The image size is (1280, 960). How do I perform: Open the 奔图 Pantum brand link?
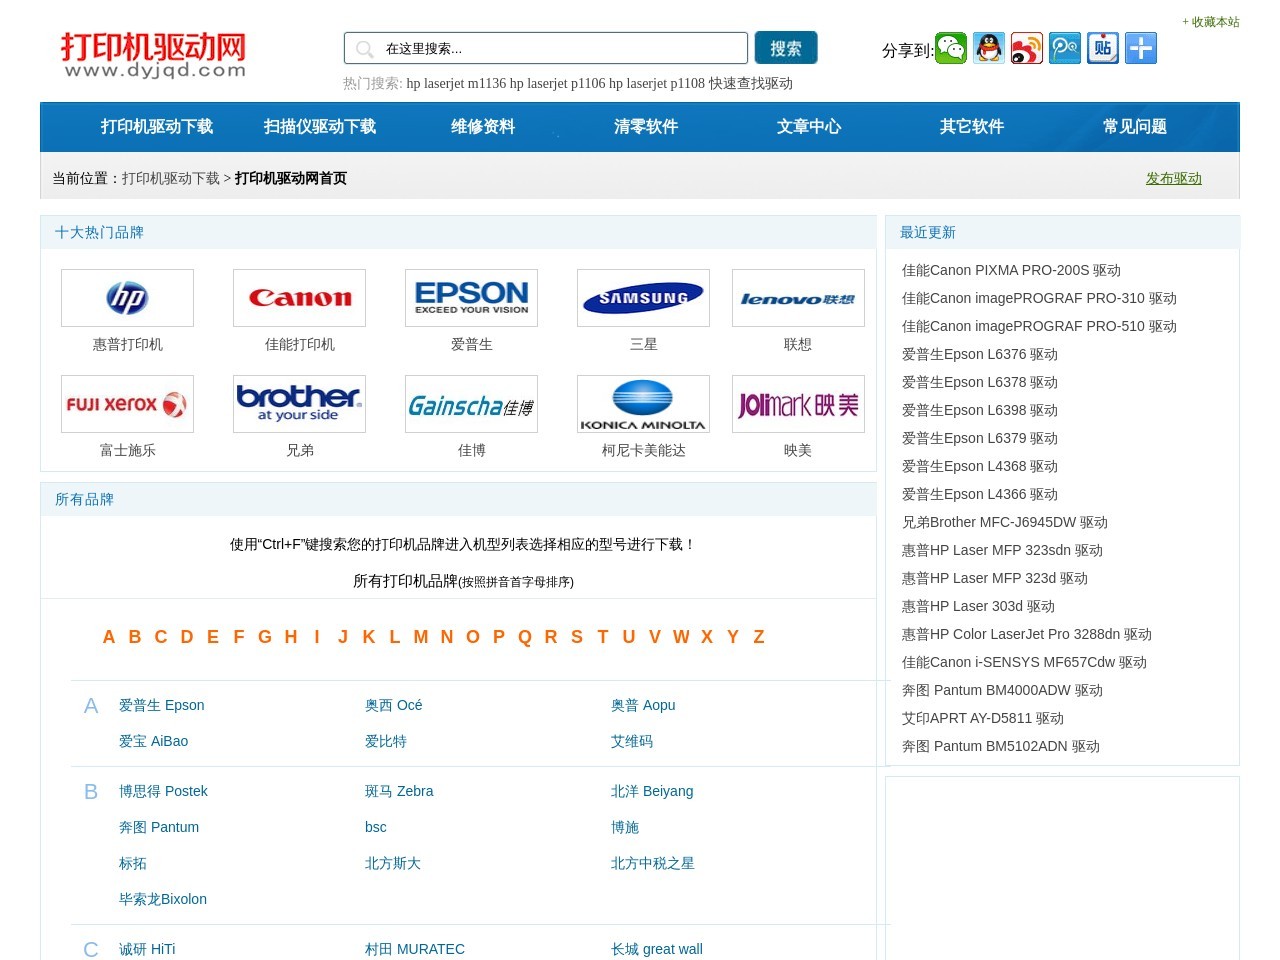tap(159, 827)
